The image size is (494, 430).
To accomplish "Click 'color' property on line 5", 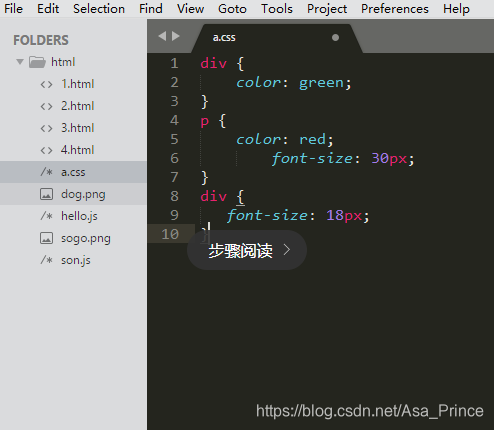I will [x=258, y=140].
